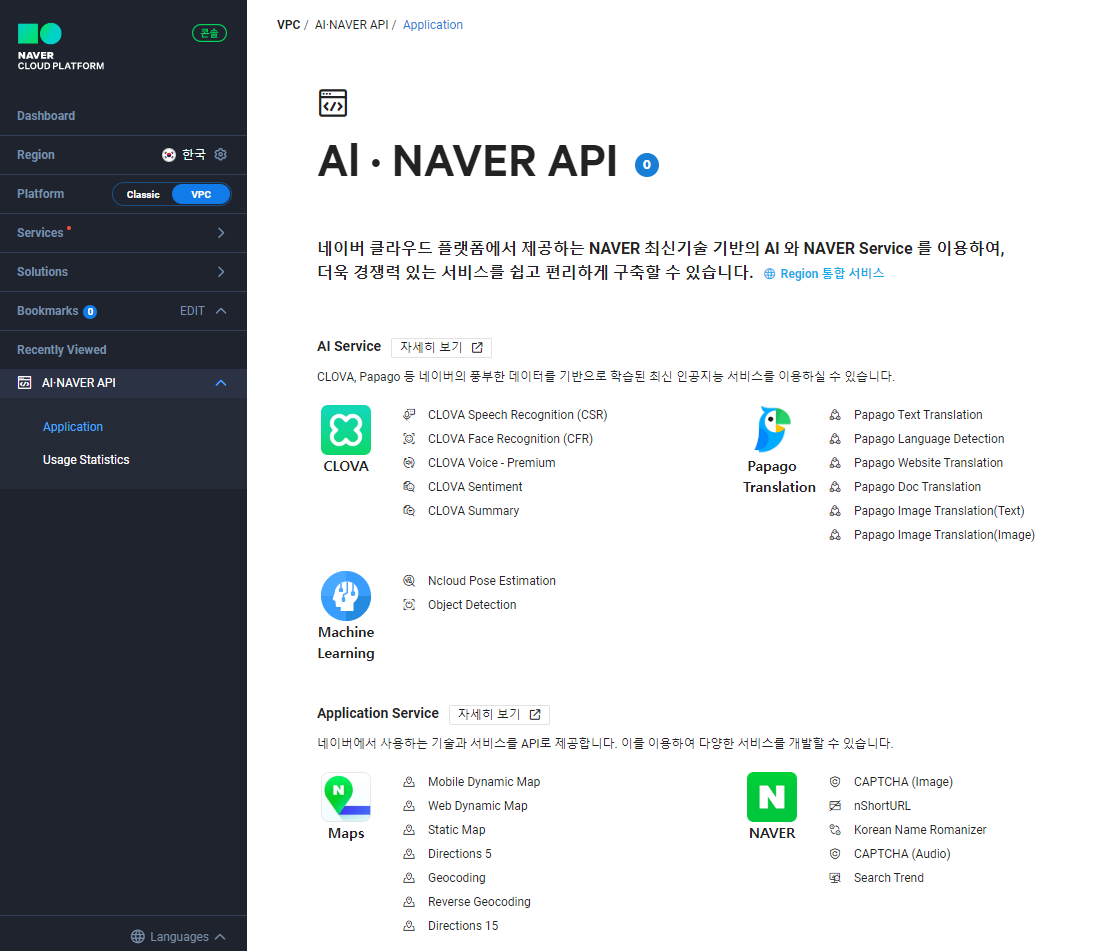This screenshot has width=1099, height=951.
Task: Click Papago Website Translation
Action: pos(928,463)
